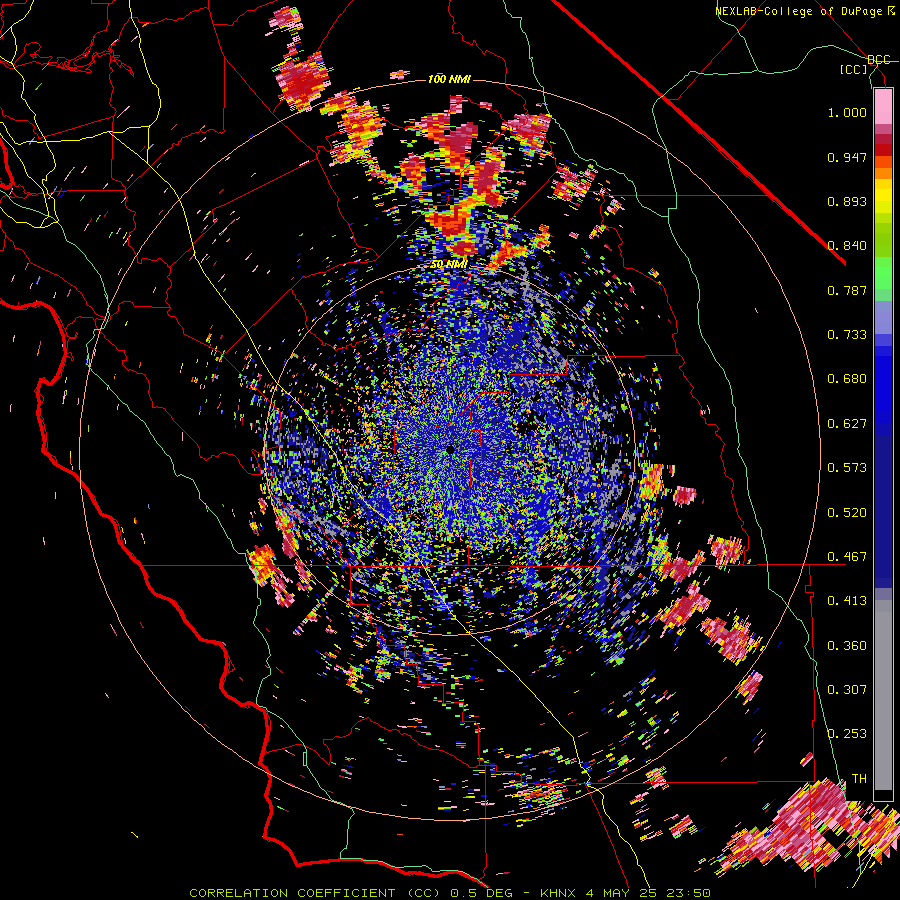The image size is (900, 900).
Task: Click the KHNX station identifier in caption
Action: click(x=560, y=893)
